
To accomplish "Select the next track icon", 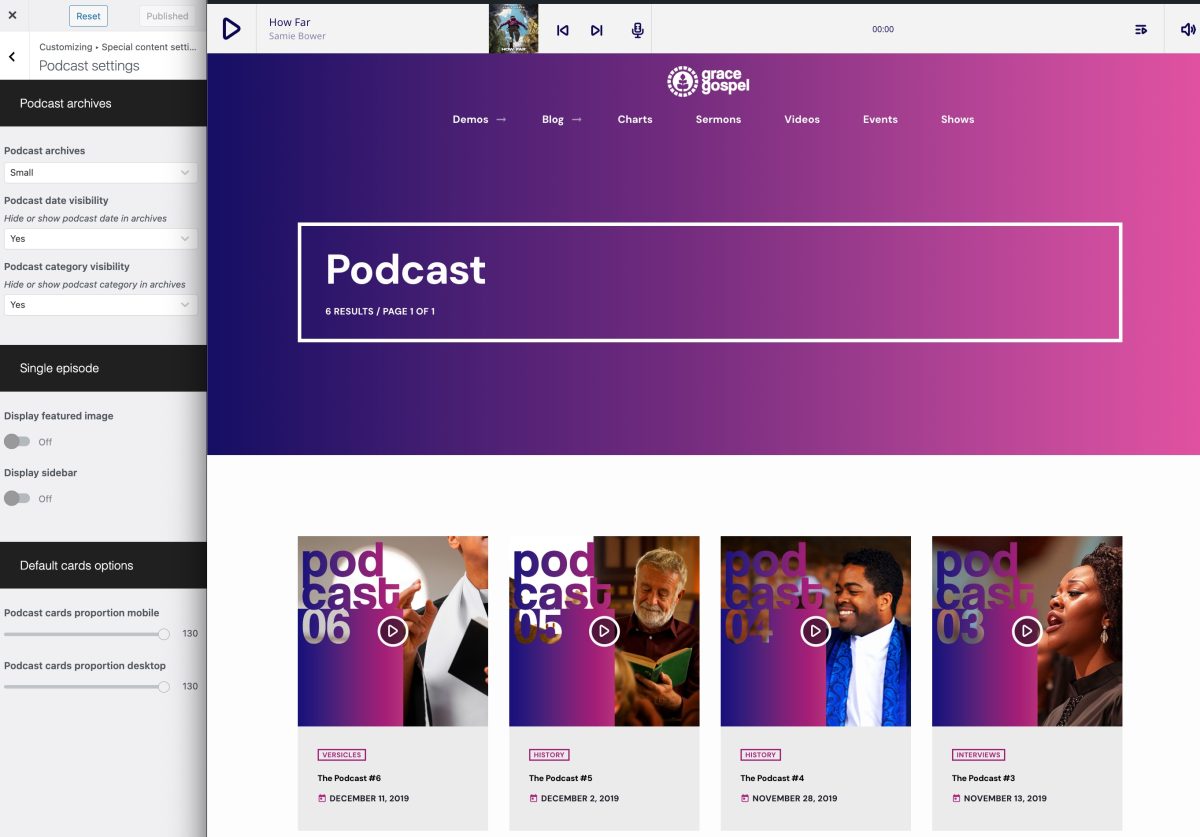I will tap(597, 30).
